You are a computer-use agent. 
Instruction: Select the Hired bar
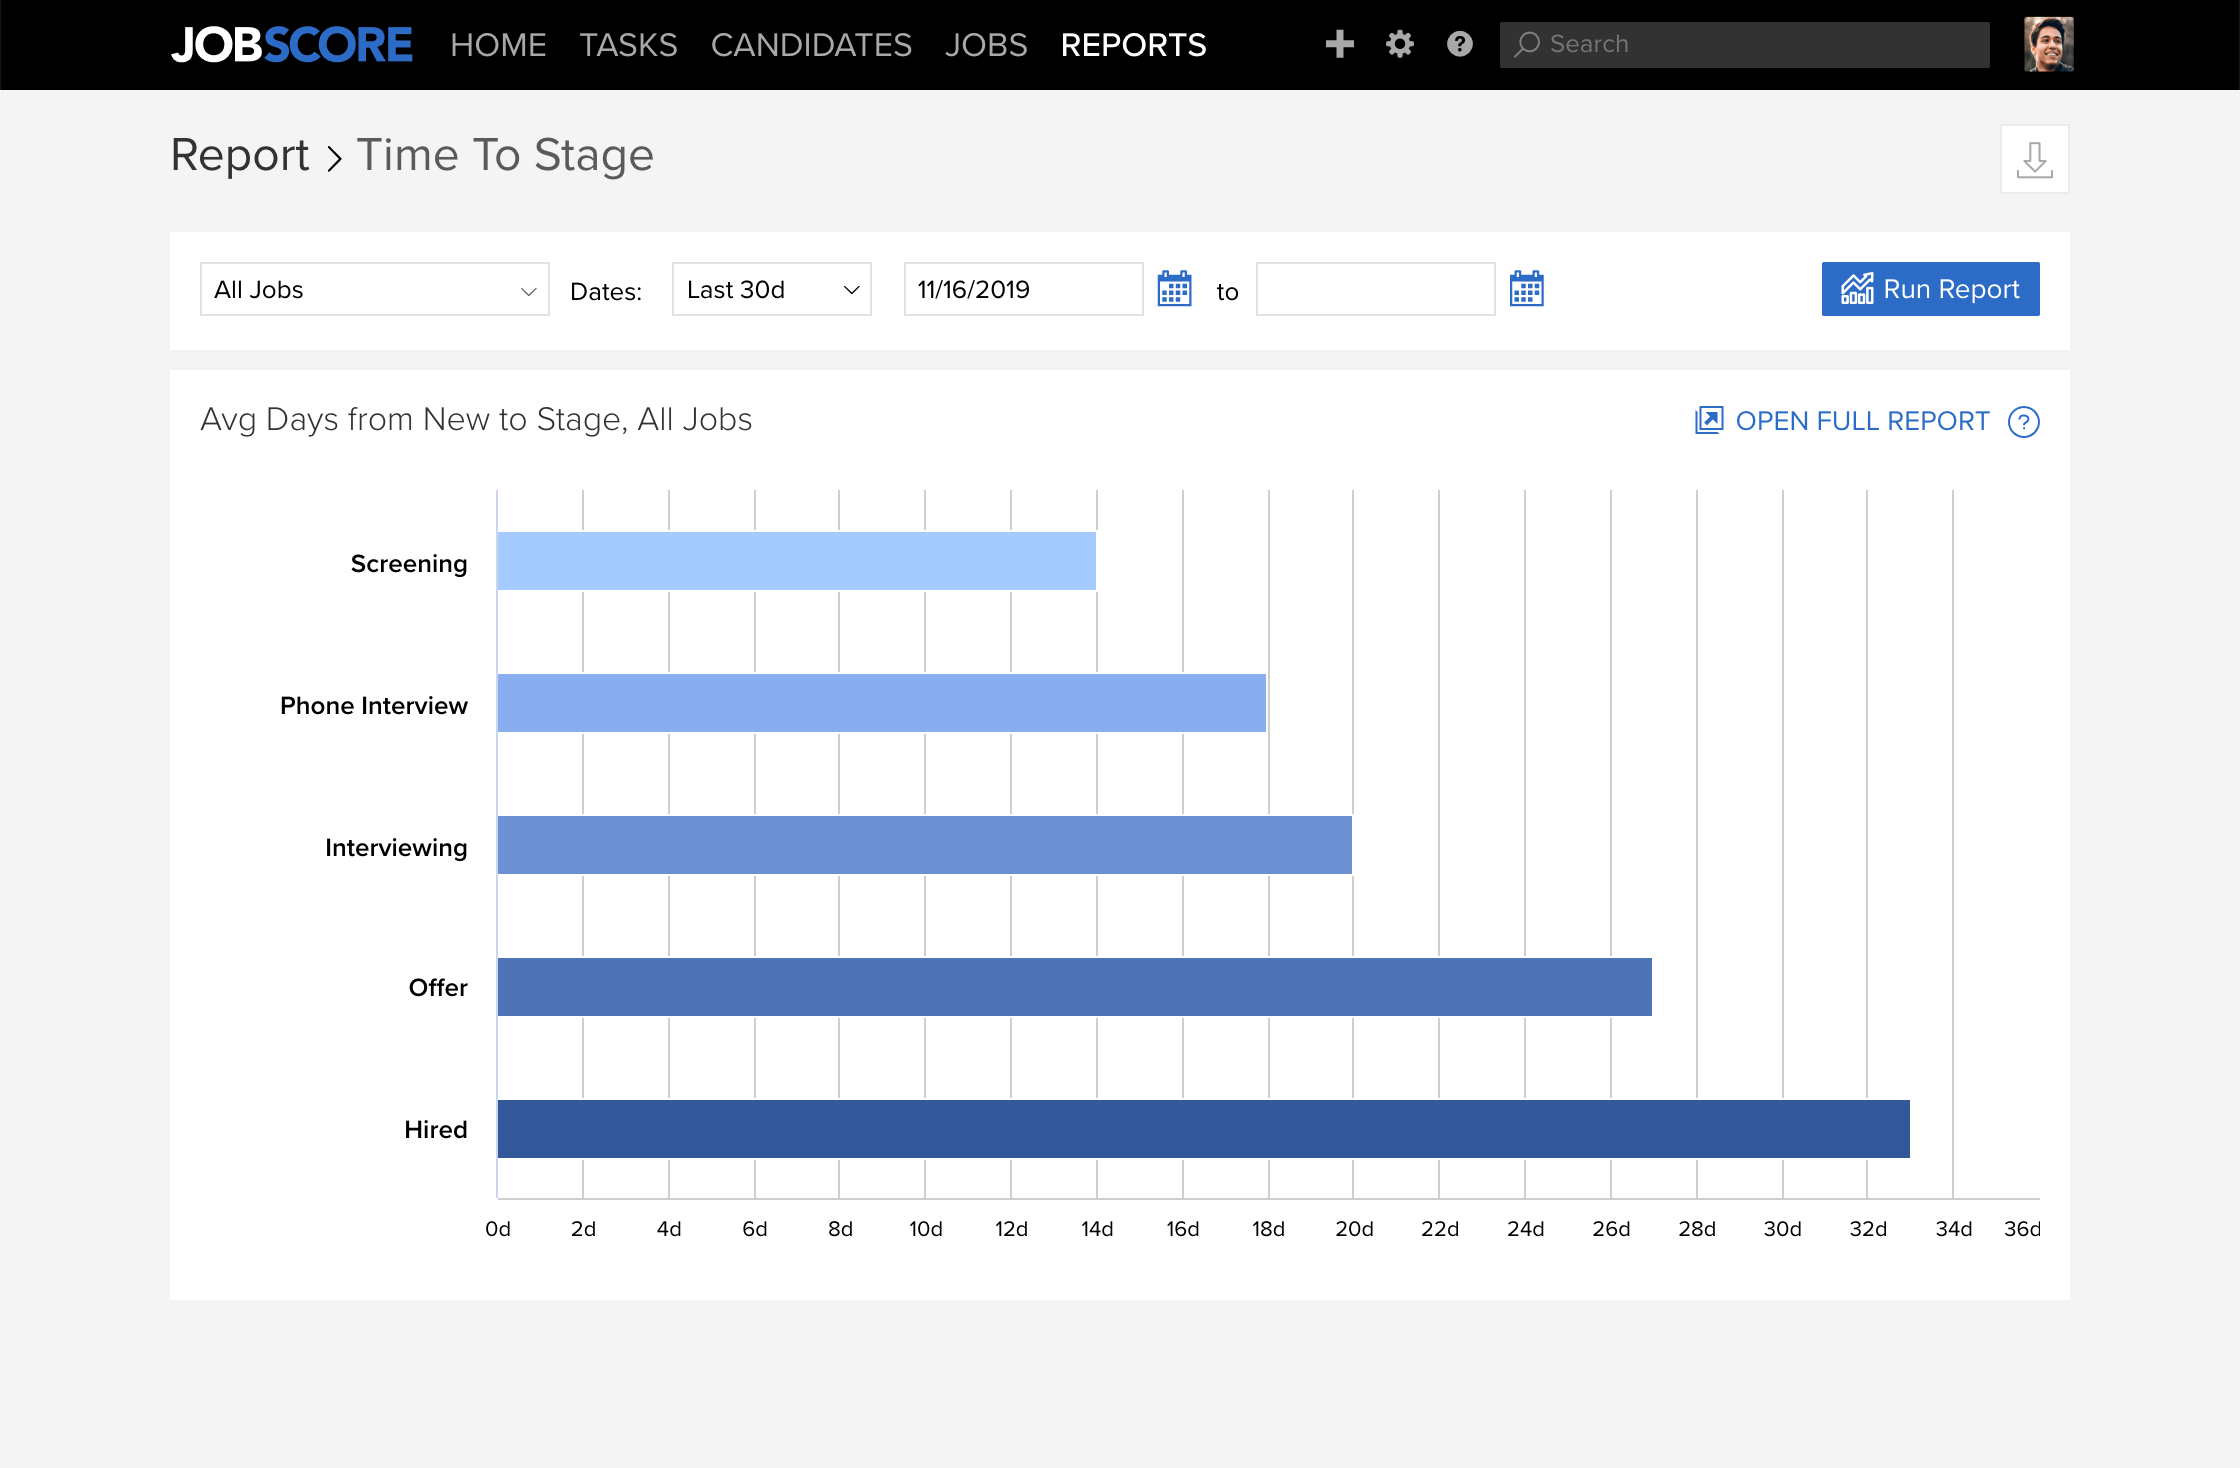(x=1203, y=1129)
